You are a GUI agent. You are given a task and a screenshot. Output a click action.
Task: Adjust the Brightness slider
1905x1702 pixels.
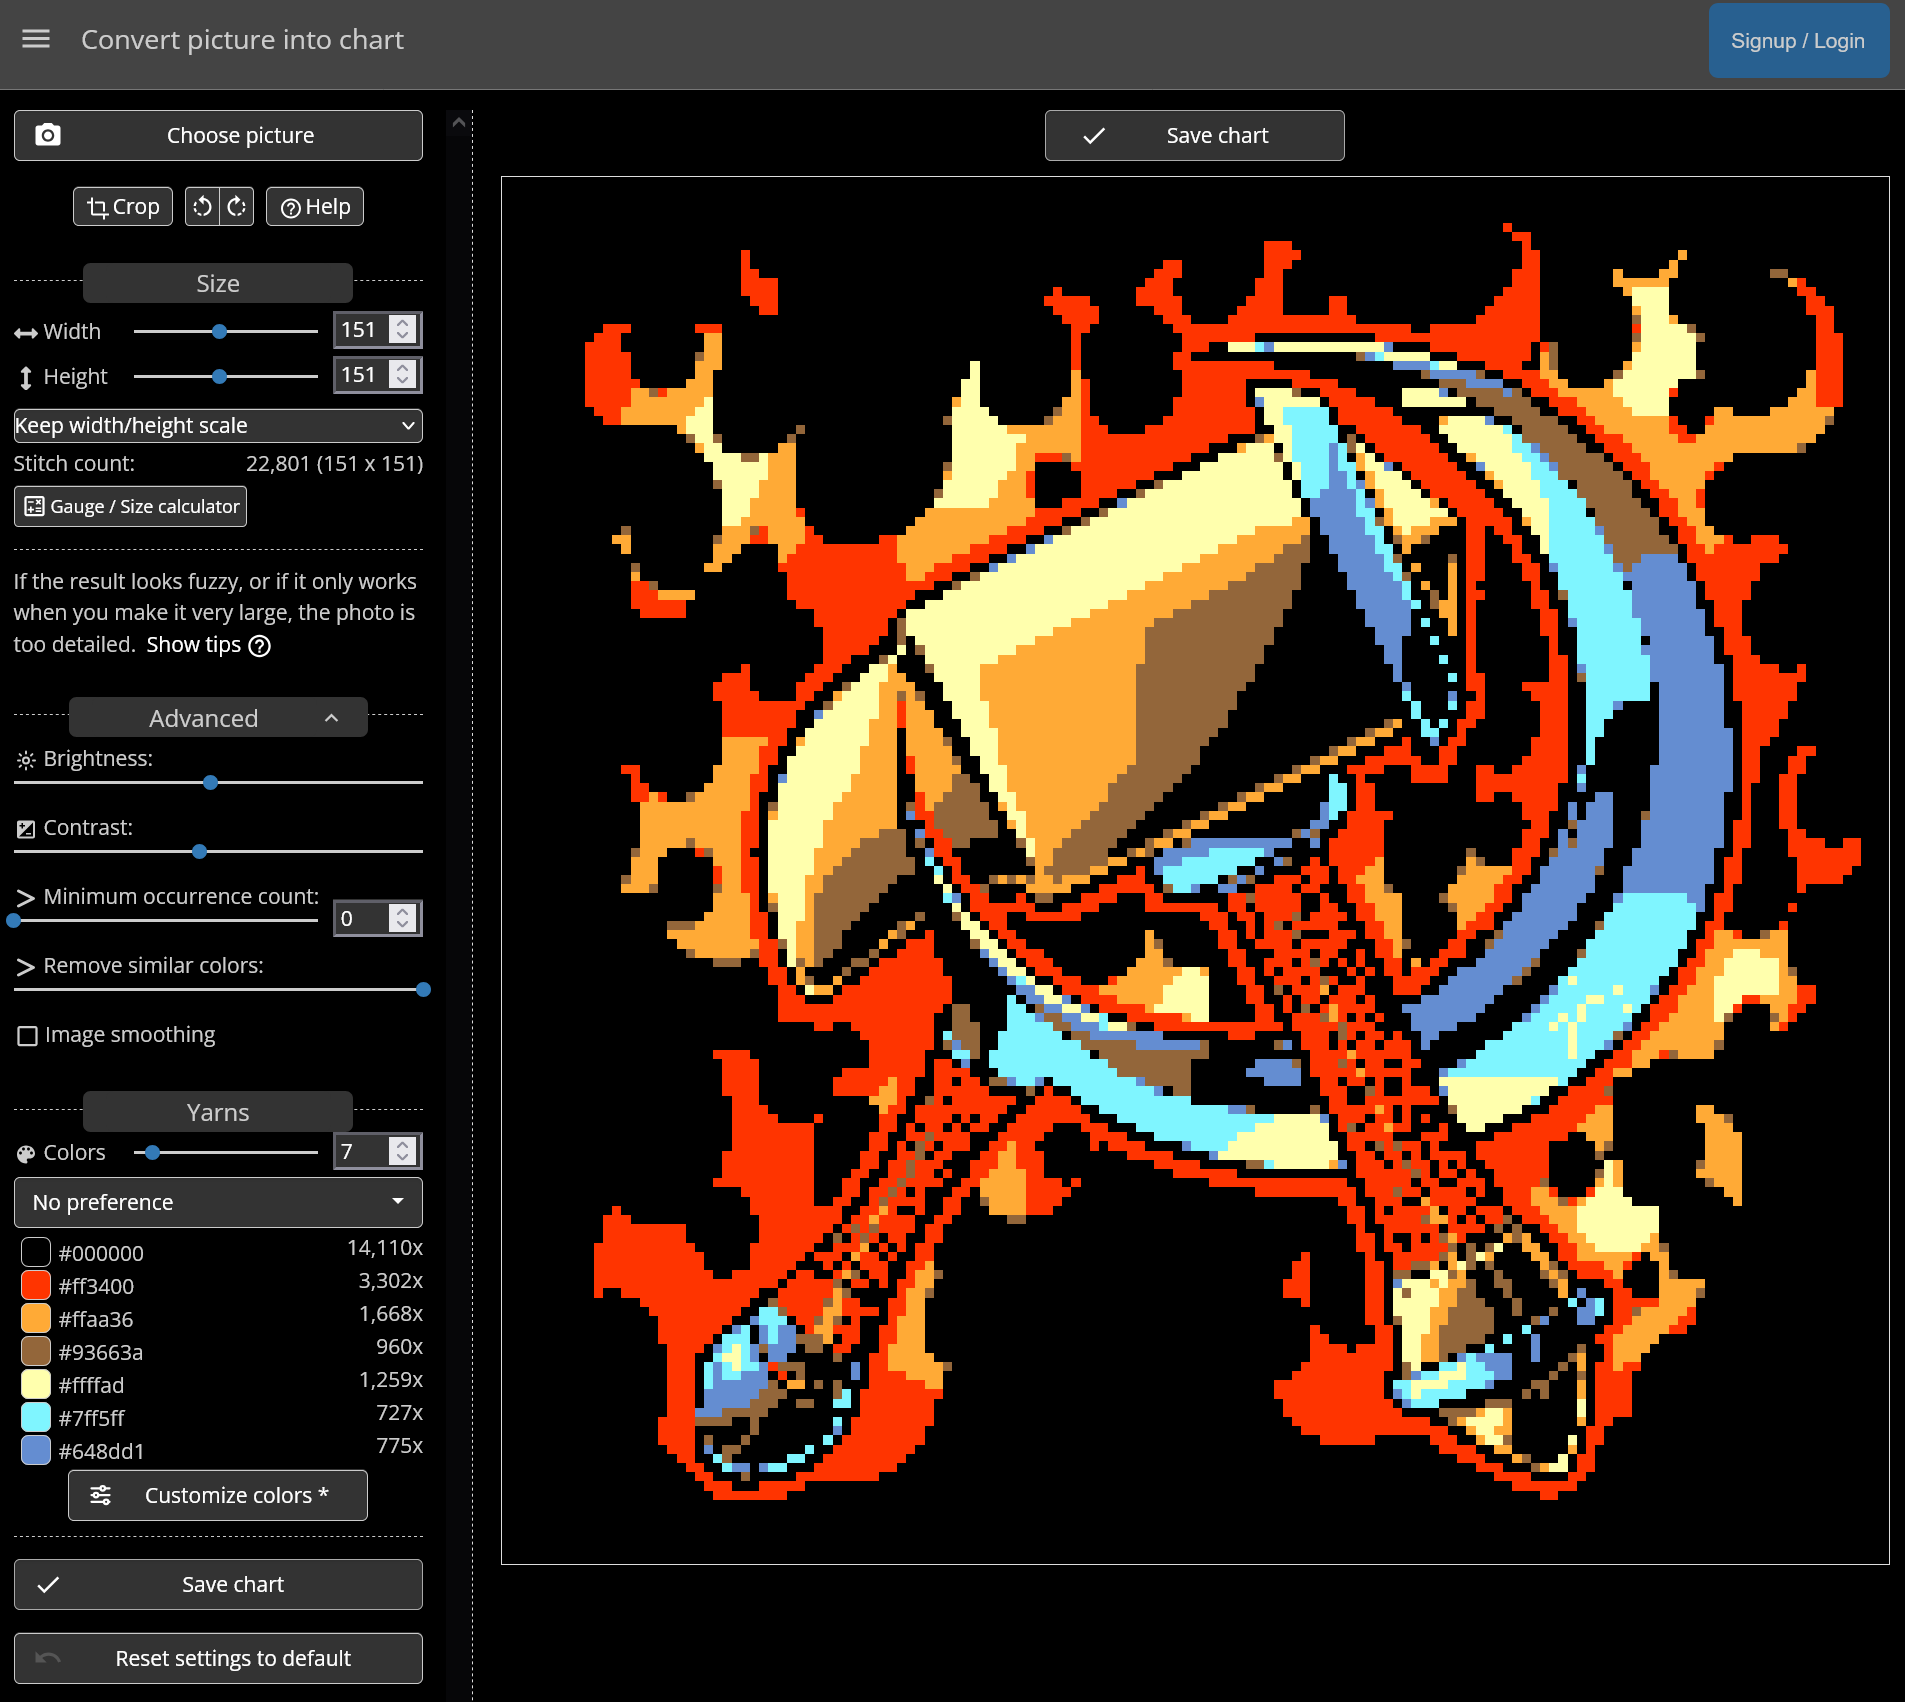(x=218, y=782)
